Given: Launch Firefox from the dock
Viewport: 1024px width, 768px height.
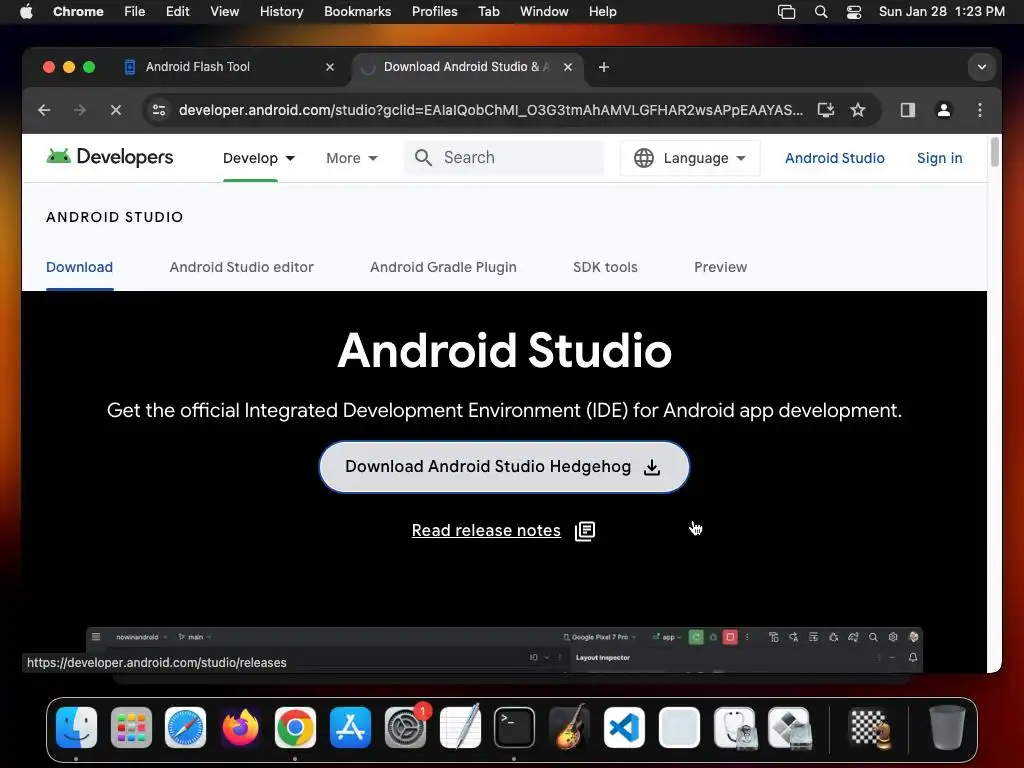Looking at the screenshot, I should [x=240, y=727].
